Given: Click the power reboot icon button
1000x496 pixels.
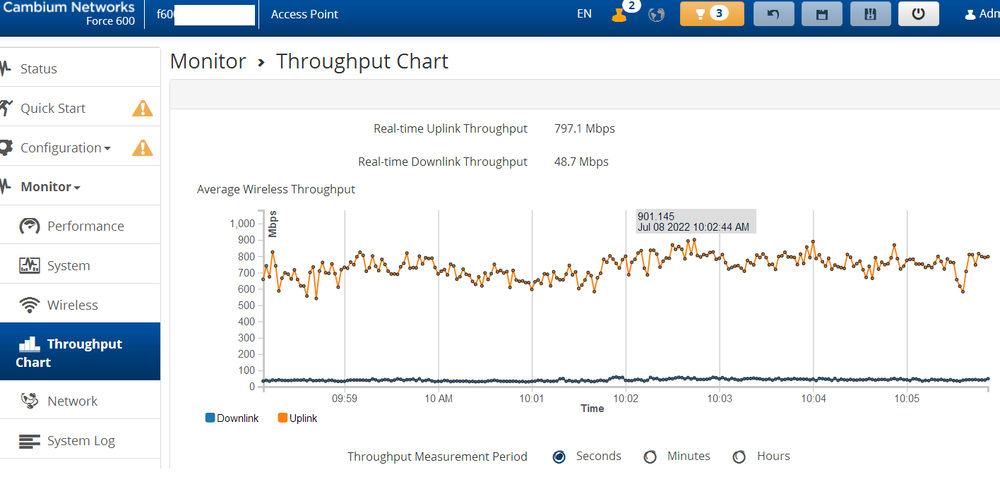Looking at the screenshot, I should click(918, 14).
